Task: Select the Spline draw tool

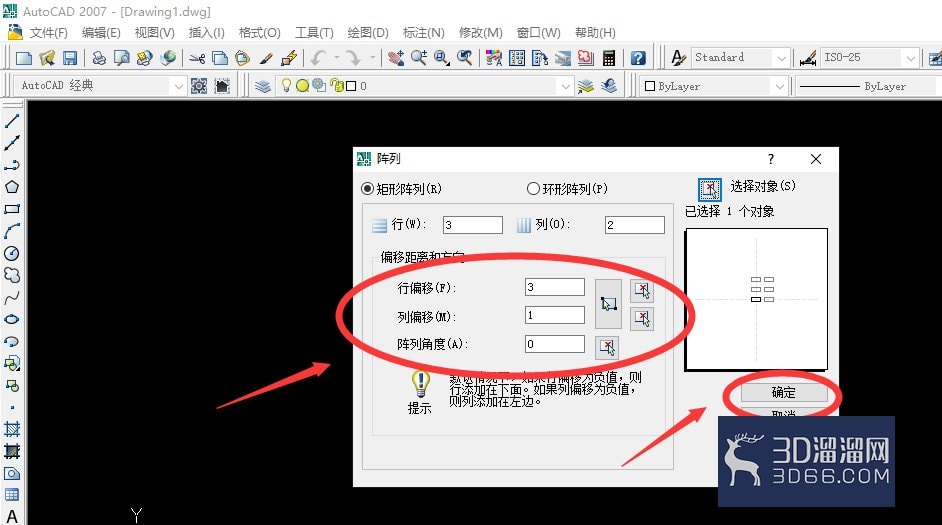Action: coord(12,297)
